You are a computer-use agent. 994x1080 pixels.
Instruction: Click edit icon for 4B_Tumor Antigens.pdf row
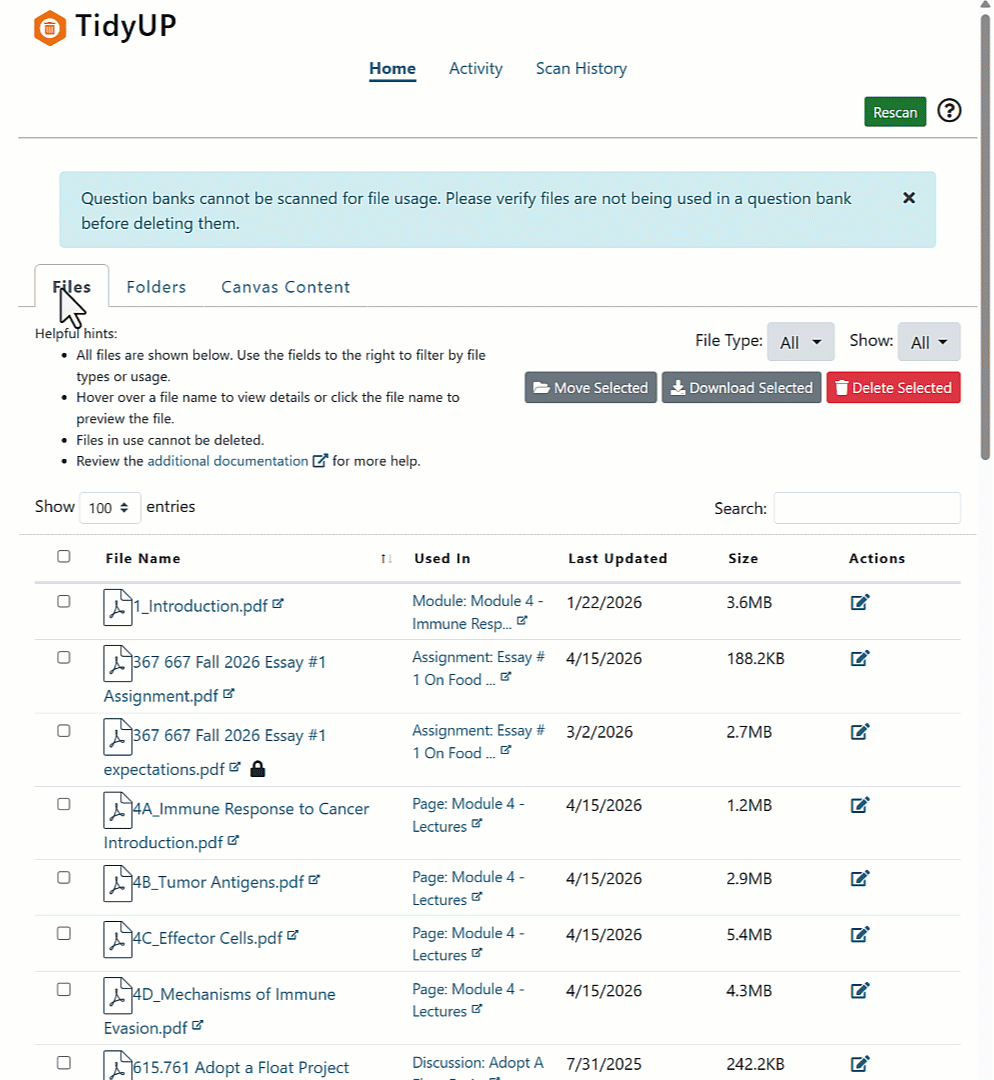tap(860, 878)
